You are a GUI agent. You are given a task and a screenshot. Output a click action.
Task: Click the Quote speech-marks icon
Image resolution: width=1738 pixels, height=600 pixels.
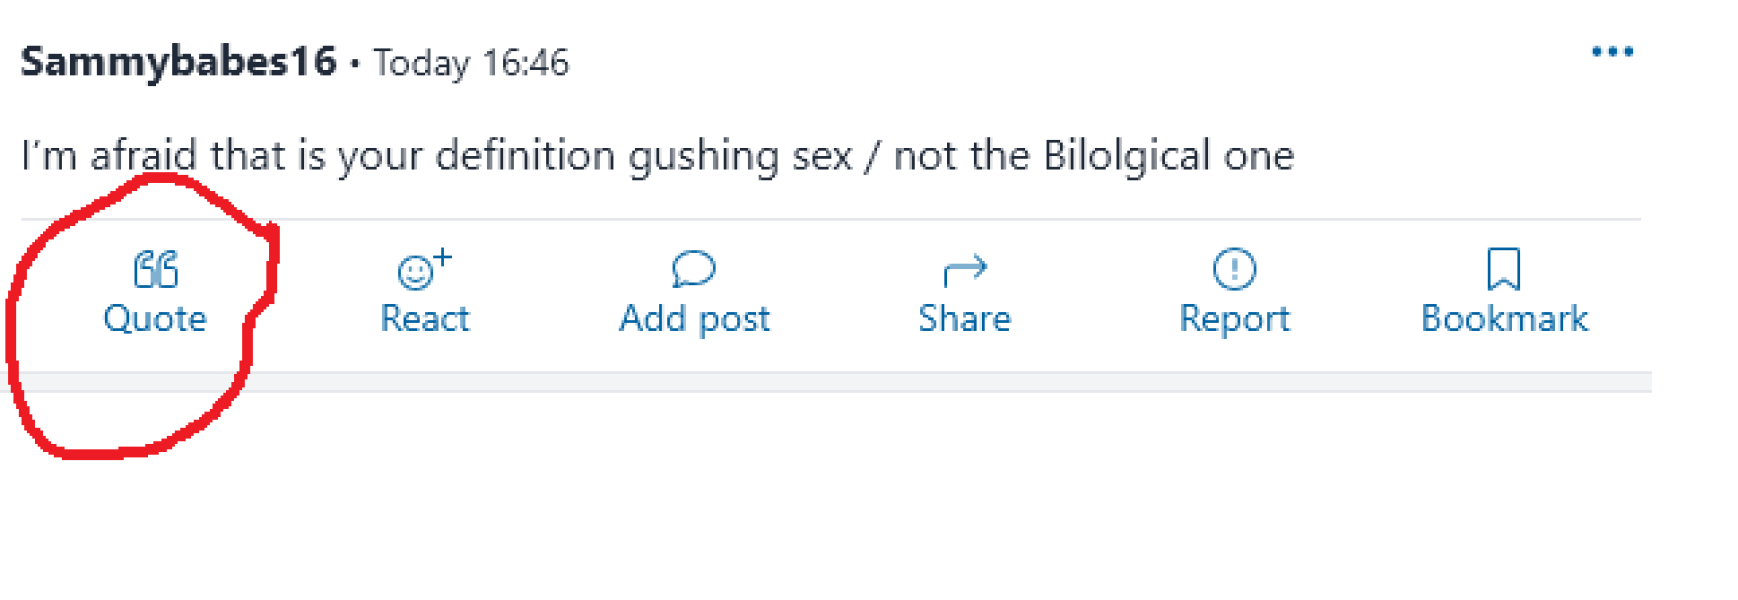(x=156, y=269)
